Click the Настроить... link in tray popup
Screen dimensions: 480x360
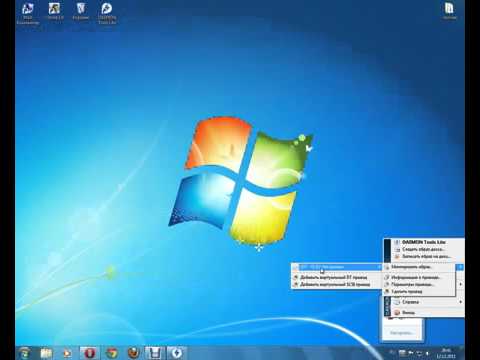point(402,333)
